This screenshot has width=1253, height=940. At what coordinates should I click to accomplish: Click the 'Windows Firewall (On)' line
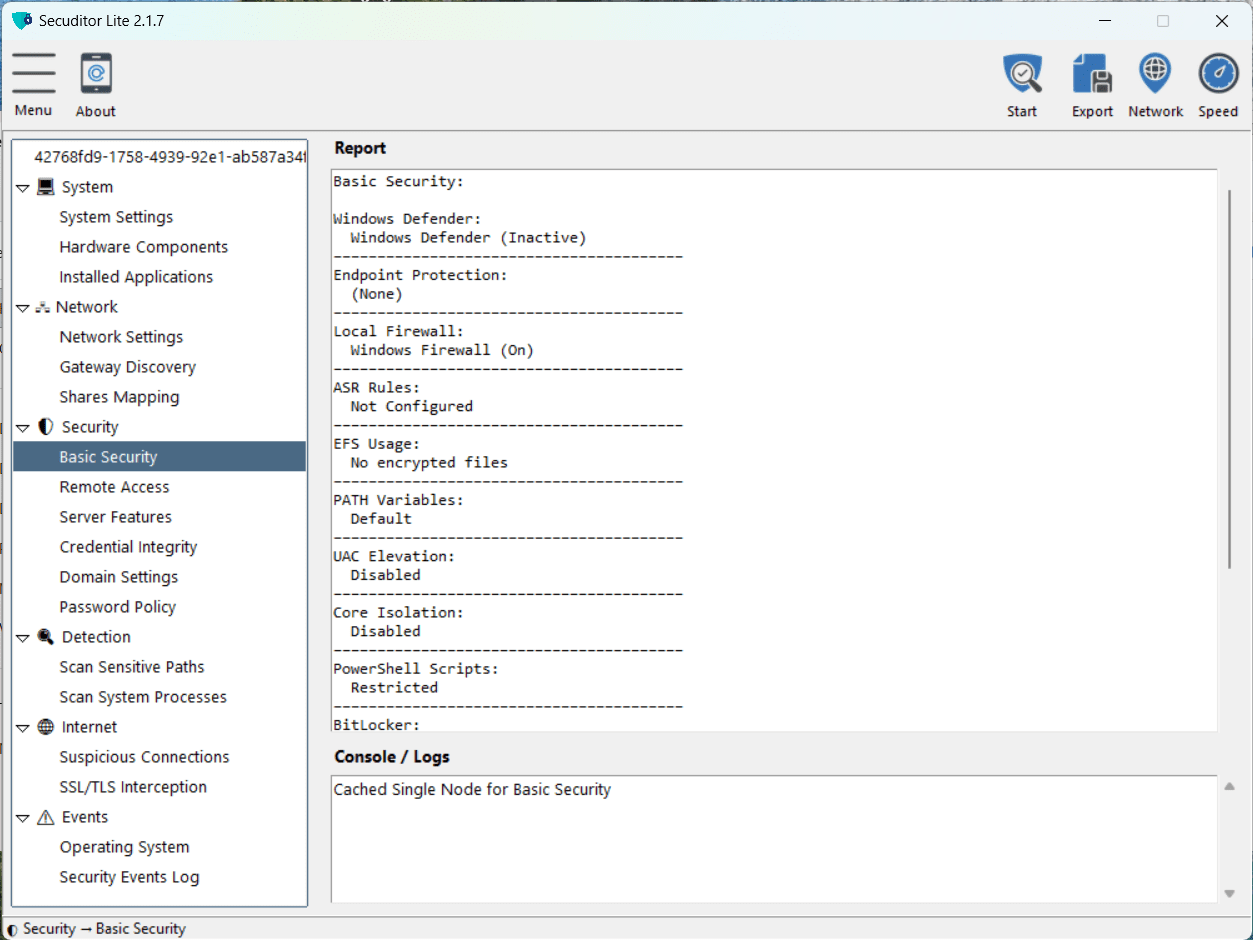point(442,350)
